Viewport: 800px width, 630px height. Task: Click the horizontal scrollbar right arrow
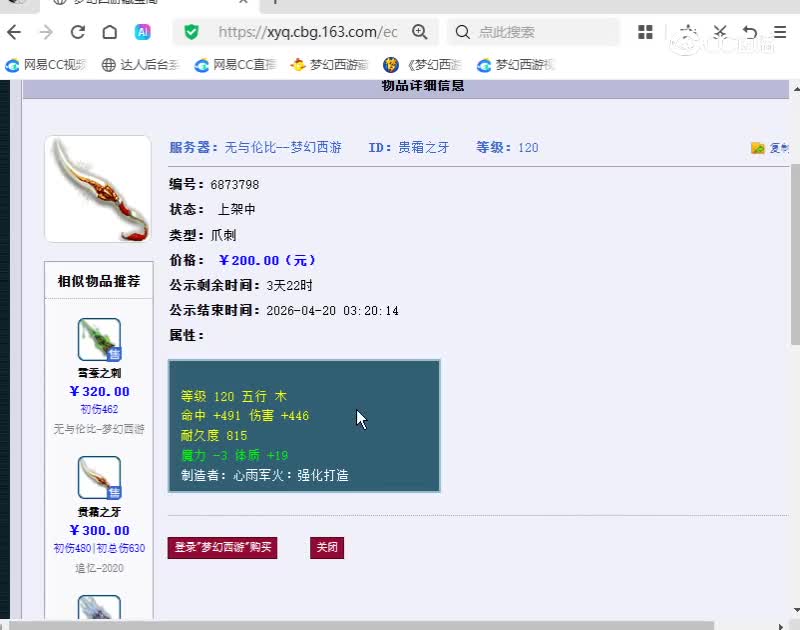pos(780,626)
